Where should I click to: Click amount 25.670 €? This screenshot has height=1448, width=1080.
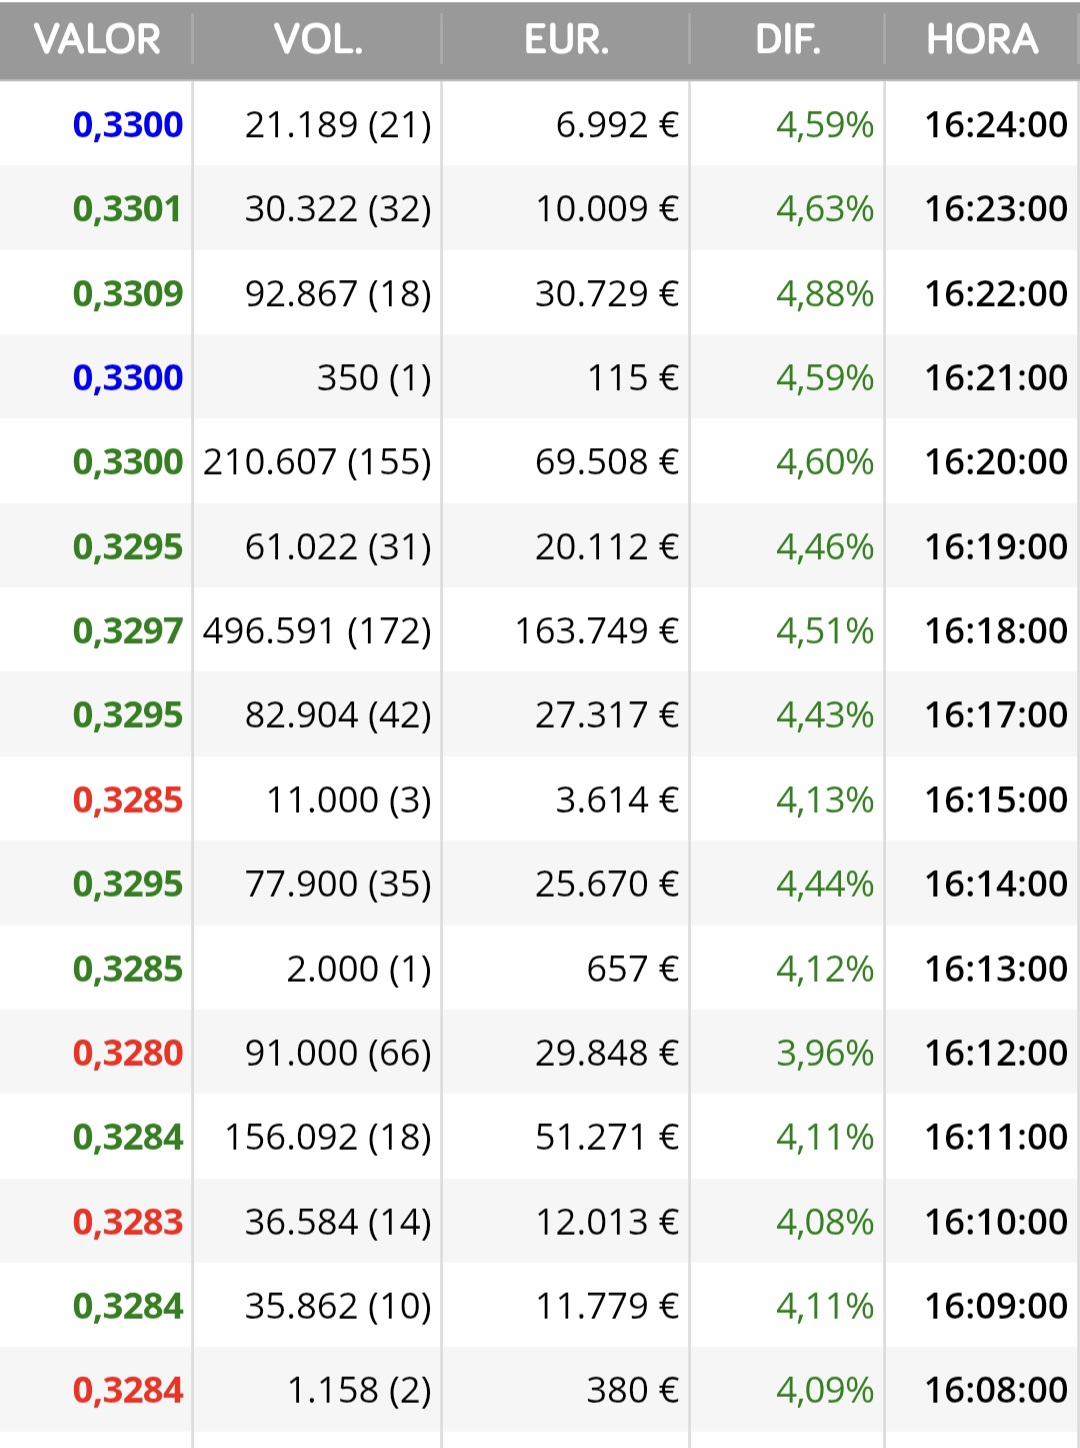(x=607, y=884)
